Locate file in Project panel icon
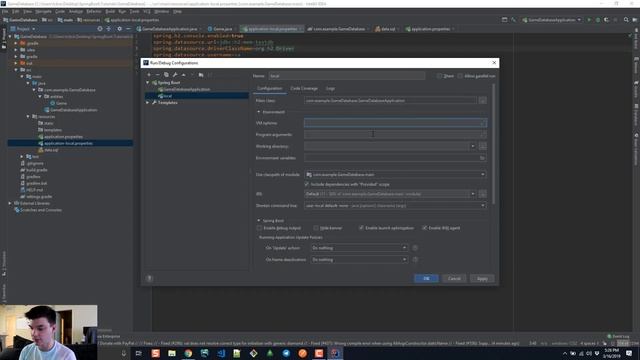 pos(100,29)
